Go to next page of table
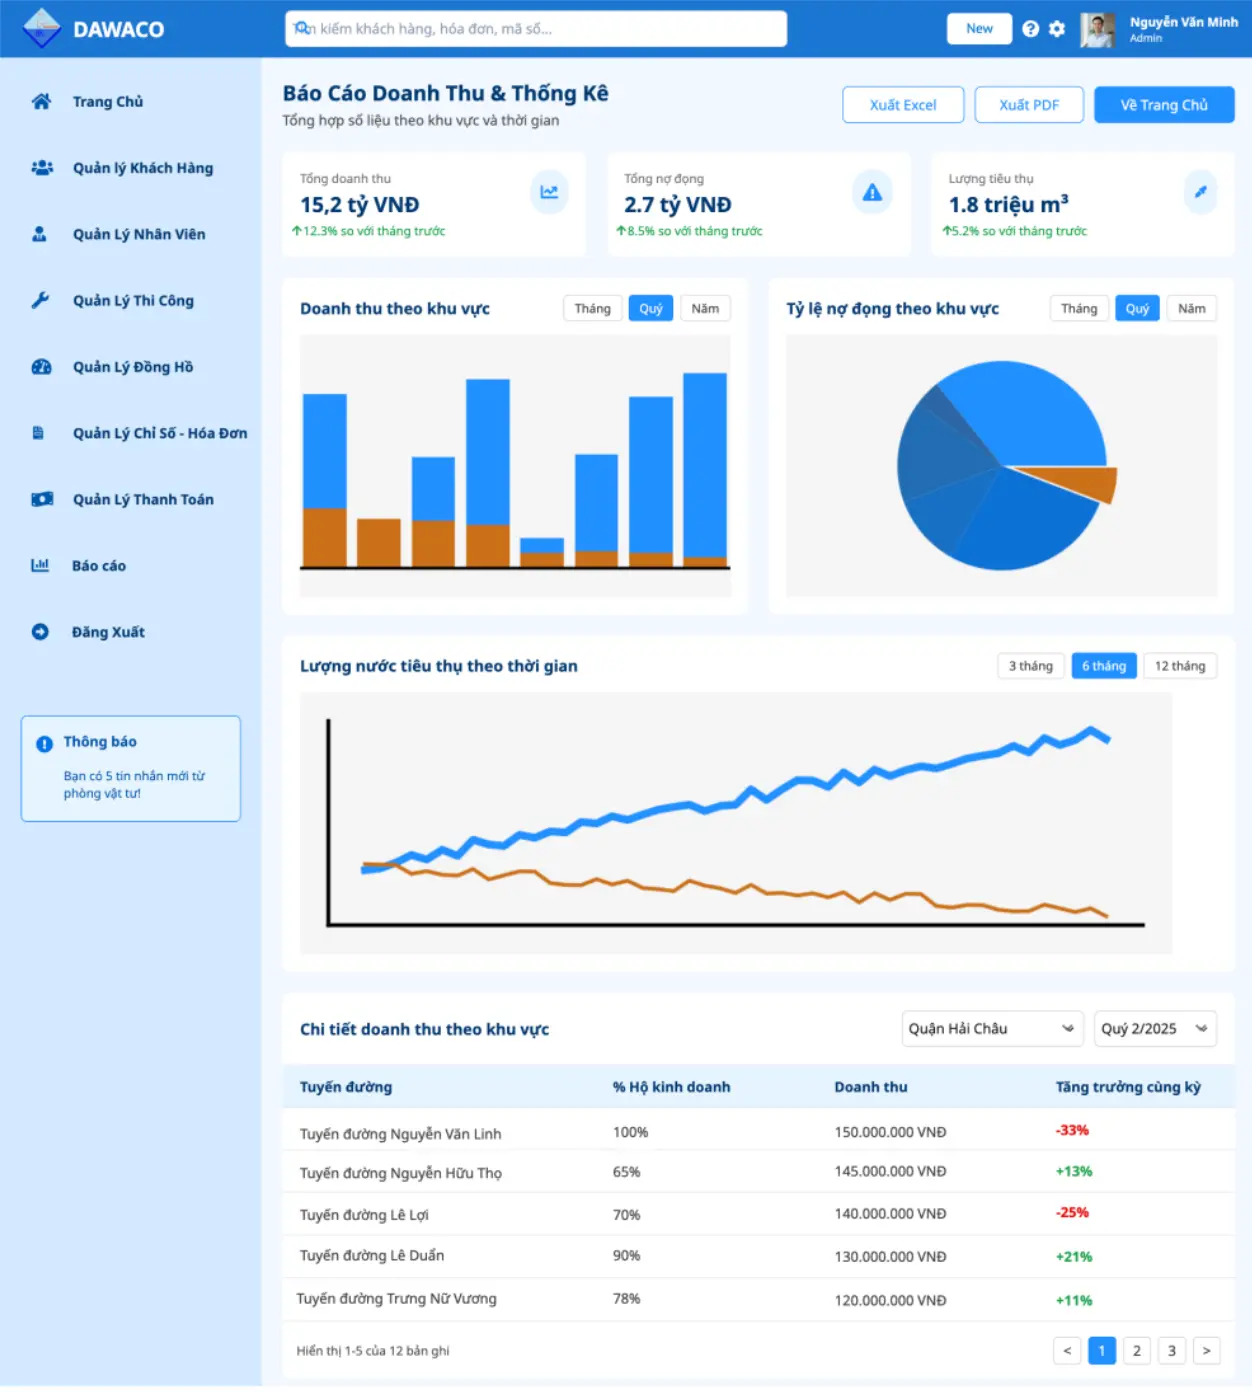Image resolution: width=1252 pixels, height=1392 pixels. [x=1206, y=1351]
